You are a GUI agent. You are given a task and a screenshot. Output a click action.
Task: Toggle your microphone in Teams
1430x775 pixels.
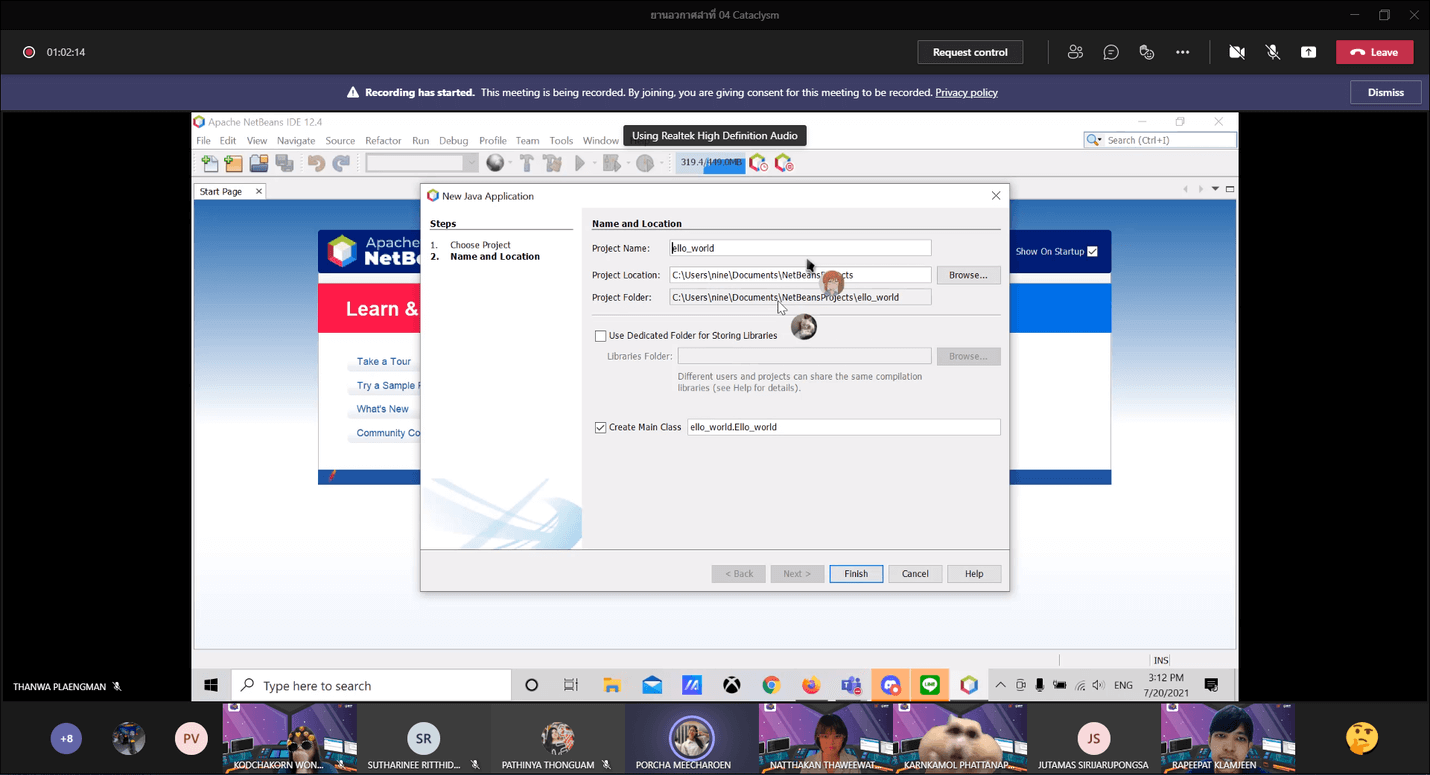(1273, 52)
